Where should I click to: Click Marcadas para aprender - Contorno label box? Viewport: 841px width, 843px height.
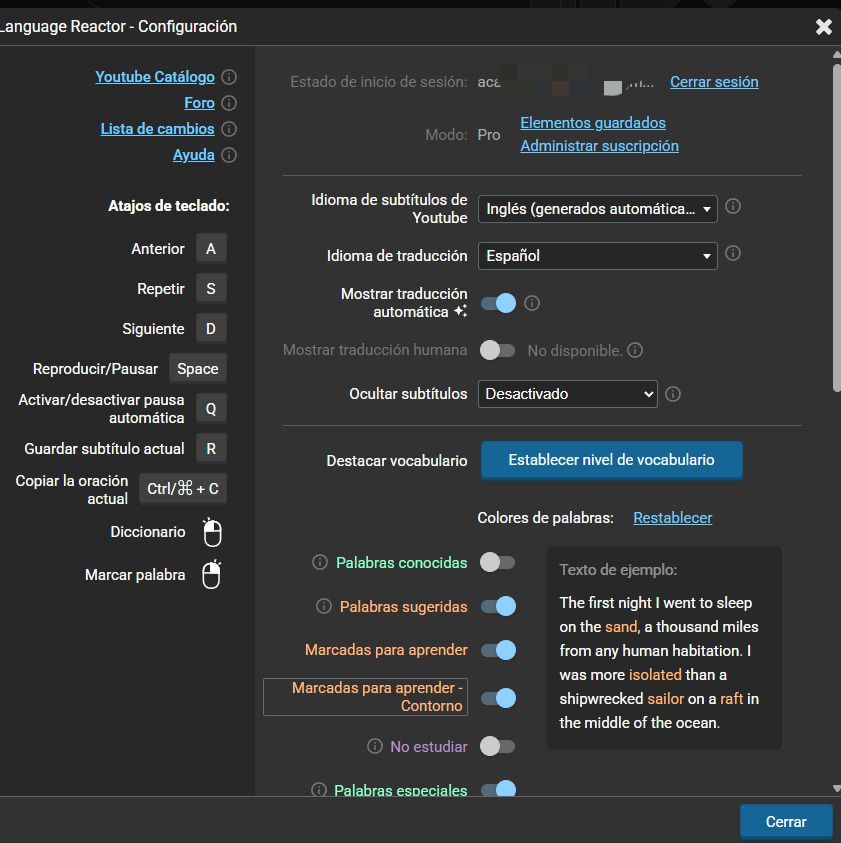point(365,697)
